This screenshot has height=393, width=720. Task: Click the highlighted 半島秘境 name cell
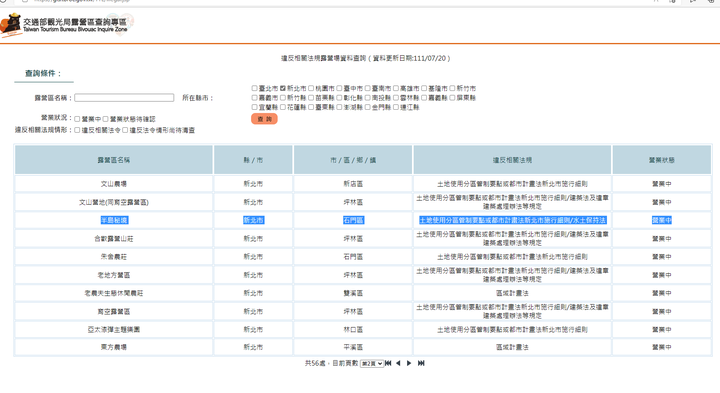tap(114, 220)
